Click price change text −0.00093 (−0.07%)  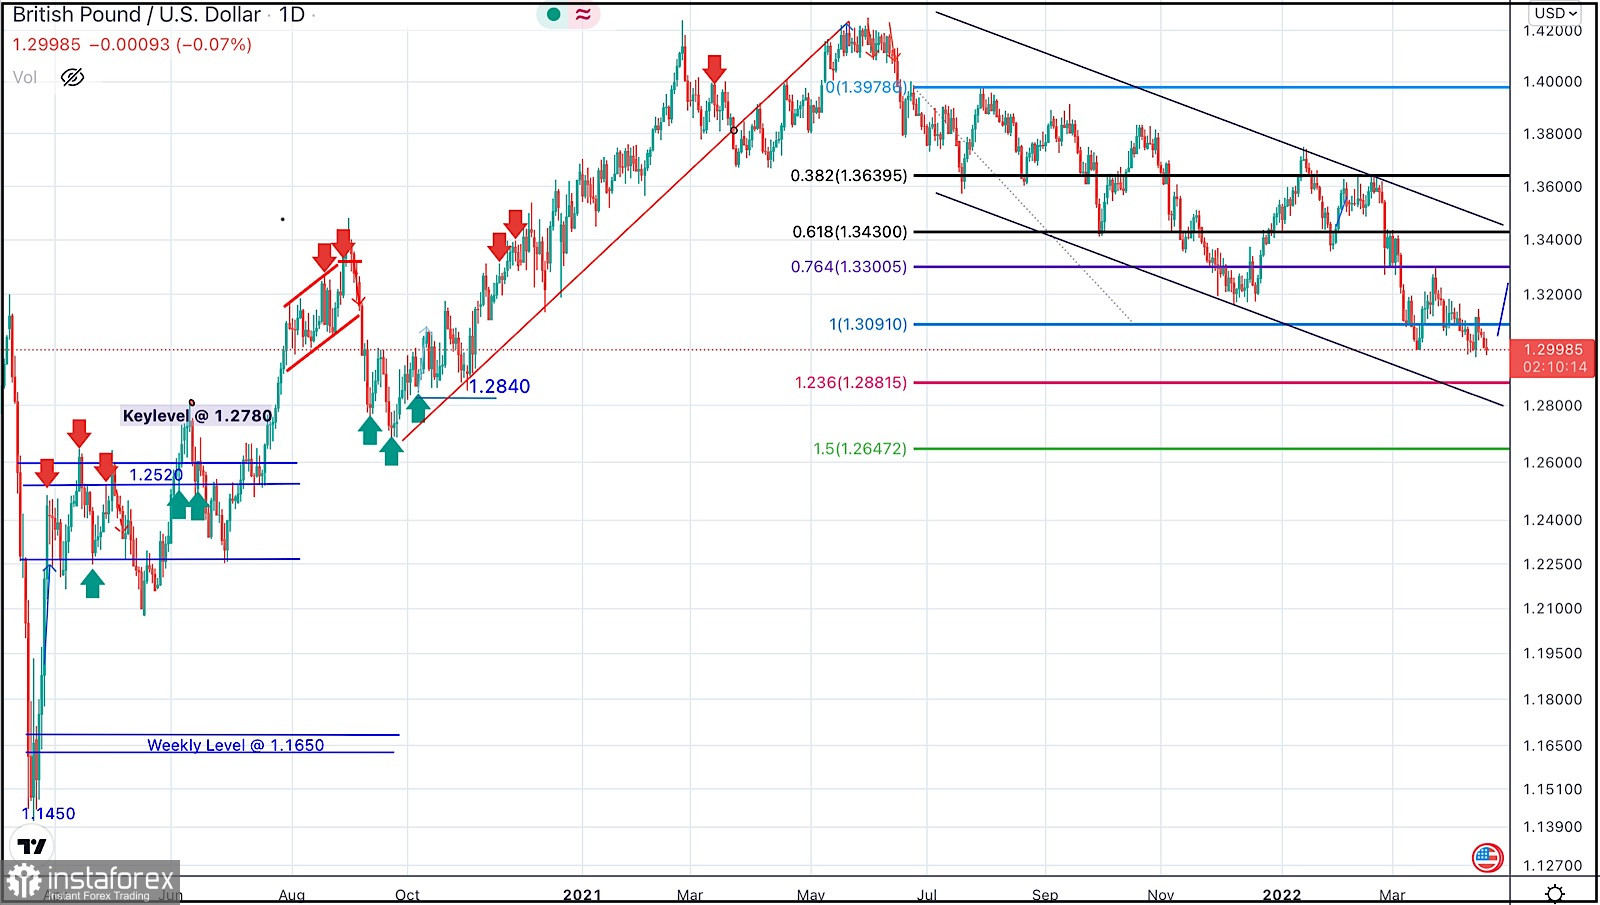click(171, 45)
